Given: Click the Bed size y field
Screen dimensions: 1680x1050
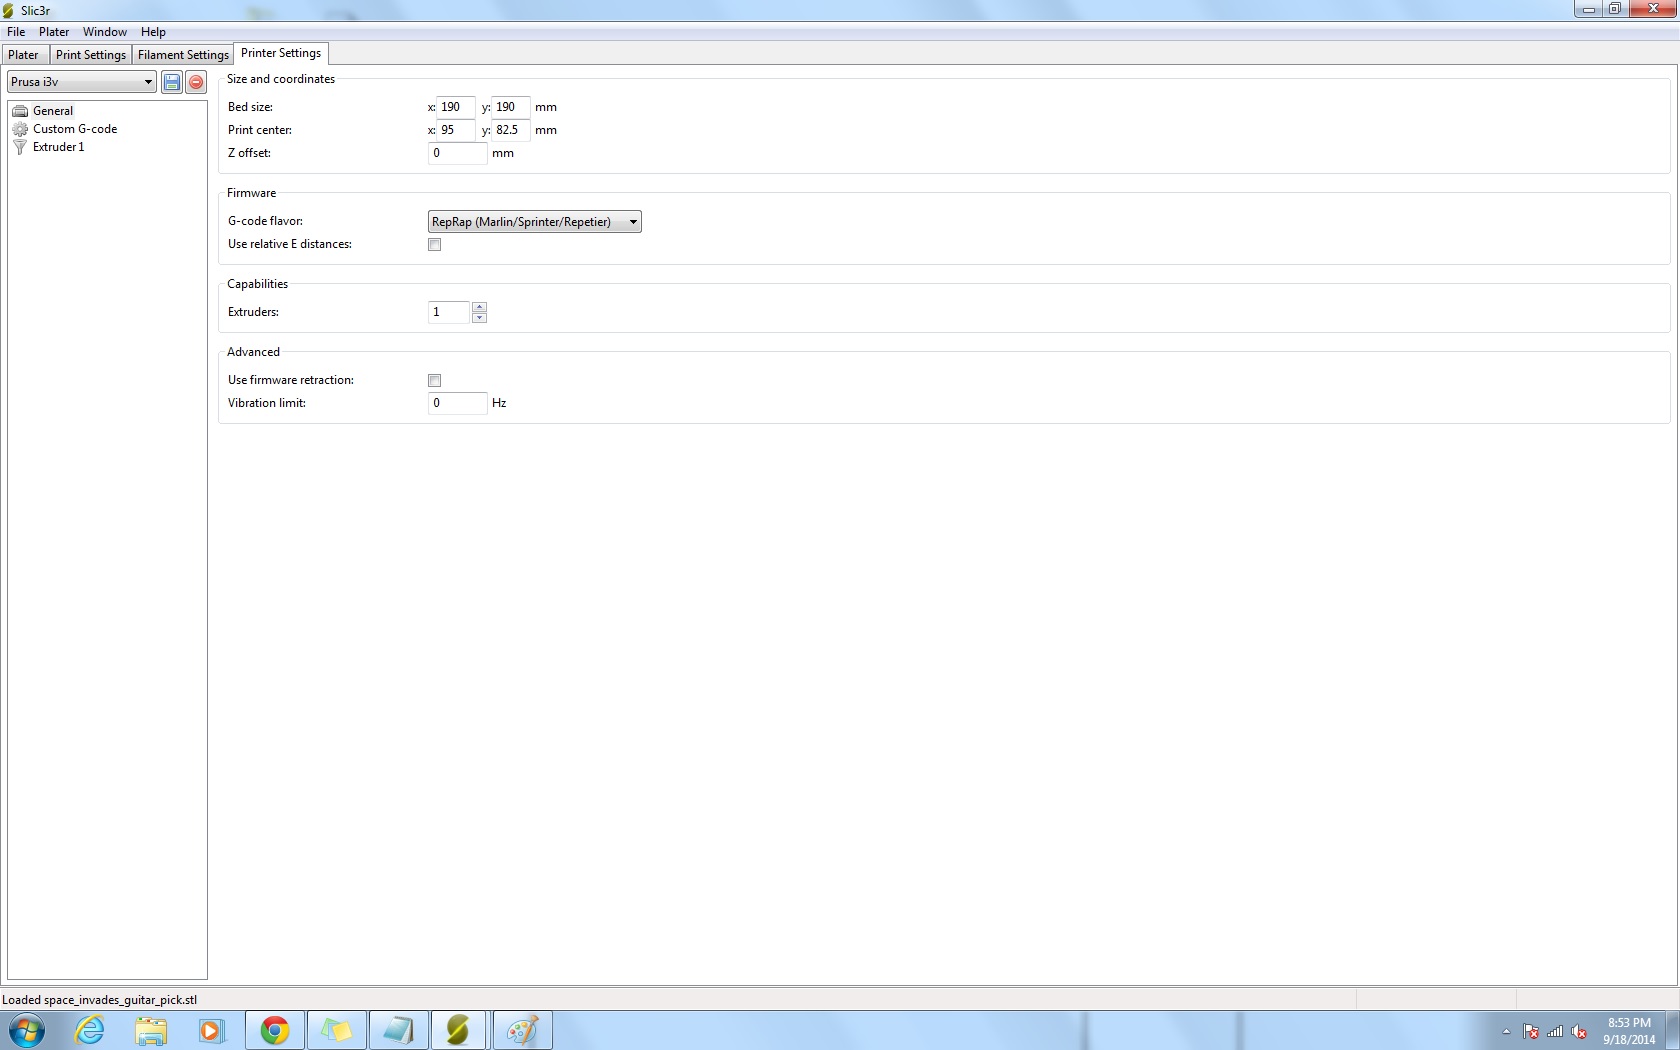Looking at the screenshot, I should pos(511,107).
